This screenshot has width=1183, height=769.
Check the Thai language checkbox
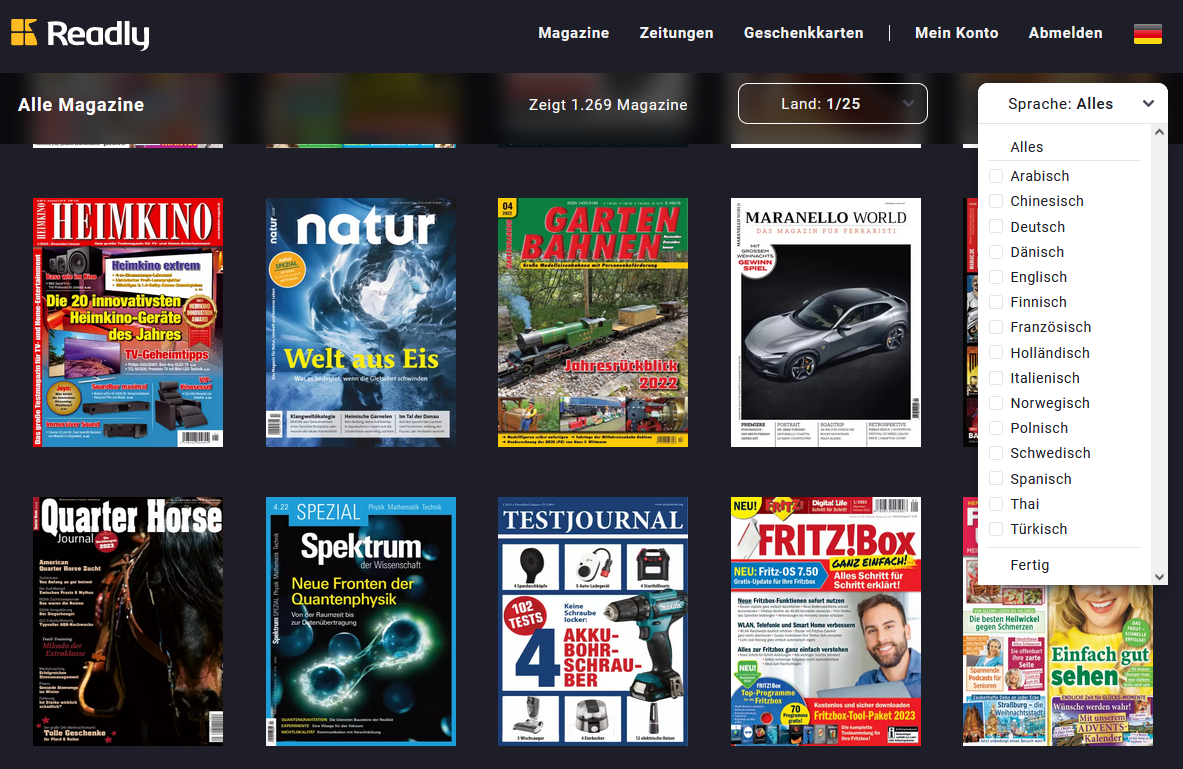[x=996, y=503]
